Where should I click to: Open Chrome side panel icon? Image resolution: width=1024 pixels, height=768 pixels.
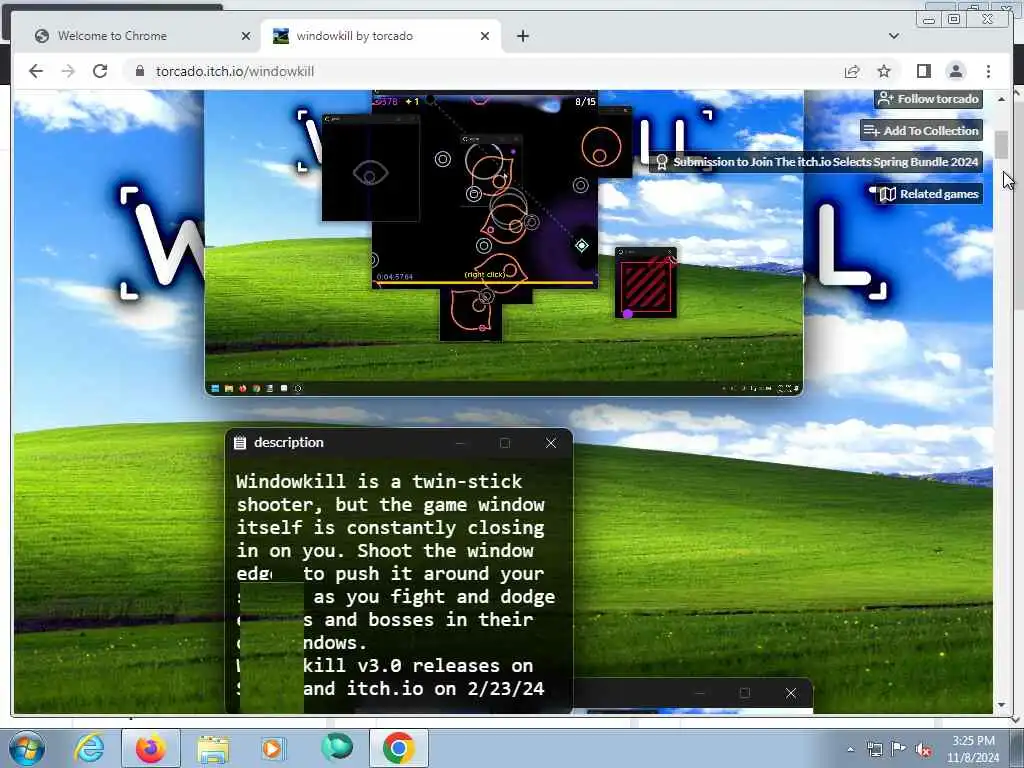[923, 71]
